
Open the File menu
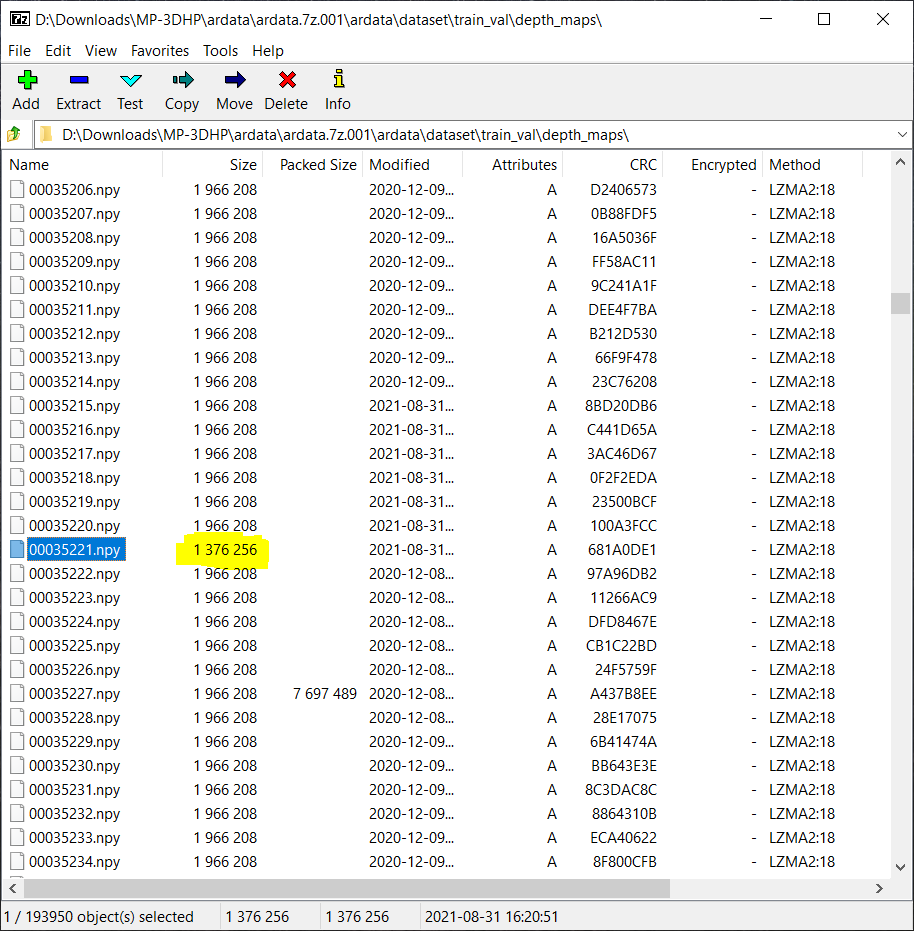[19, 51]
